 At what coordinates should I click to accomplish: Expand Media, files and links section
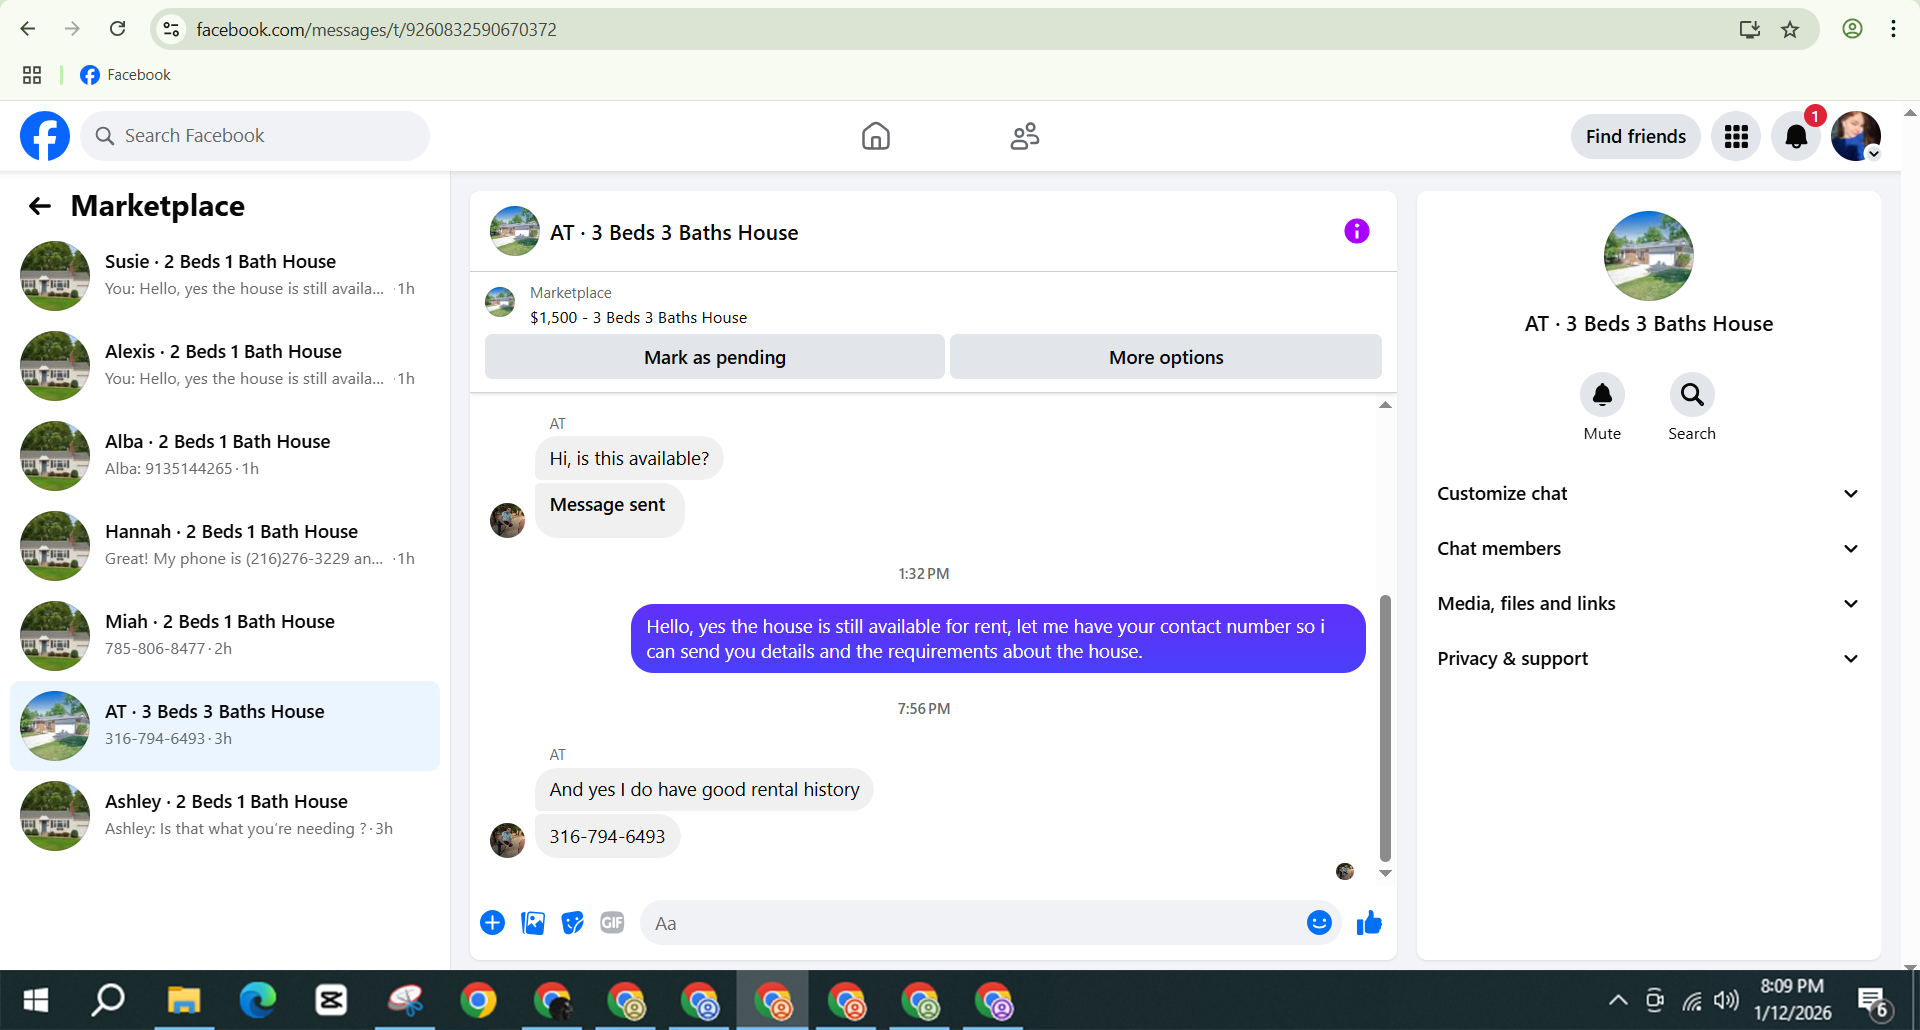click(x=1648, y=604)
